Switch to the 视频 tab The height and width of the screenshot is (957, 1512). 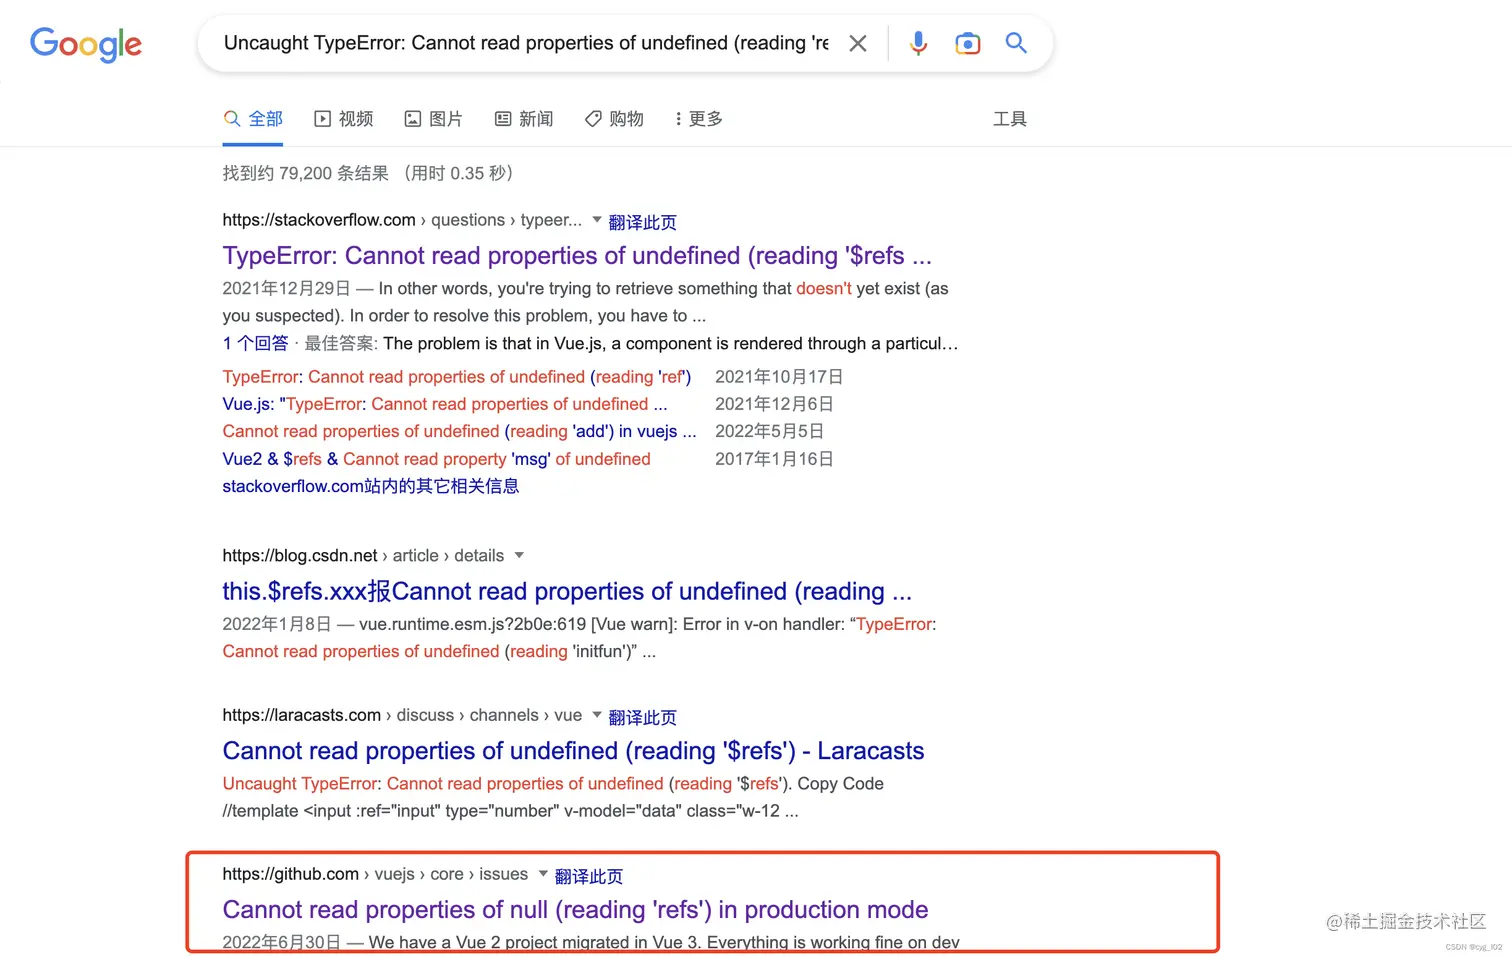344,119
